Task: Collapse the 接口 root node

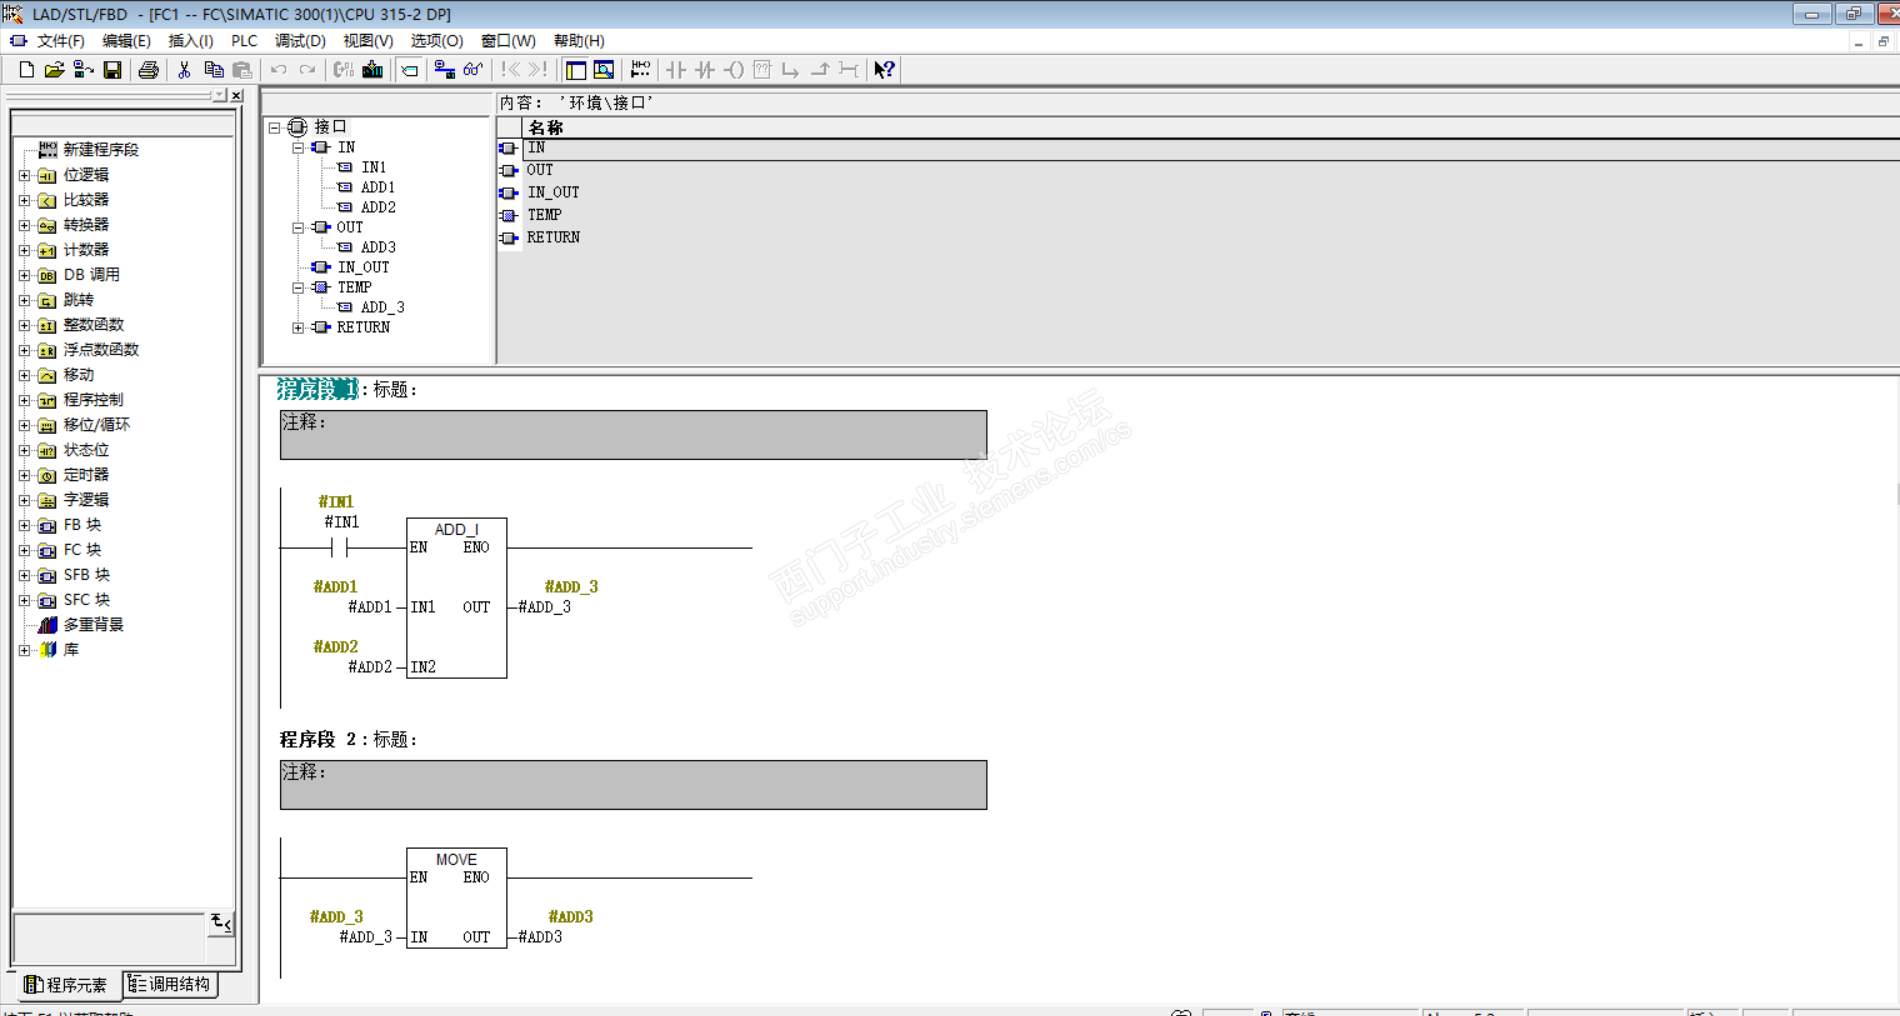Action: pyautogui.click(x=274, y=127)
